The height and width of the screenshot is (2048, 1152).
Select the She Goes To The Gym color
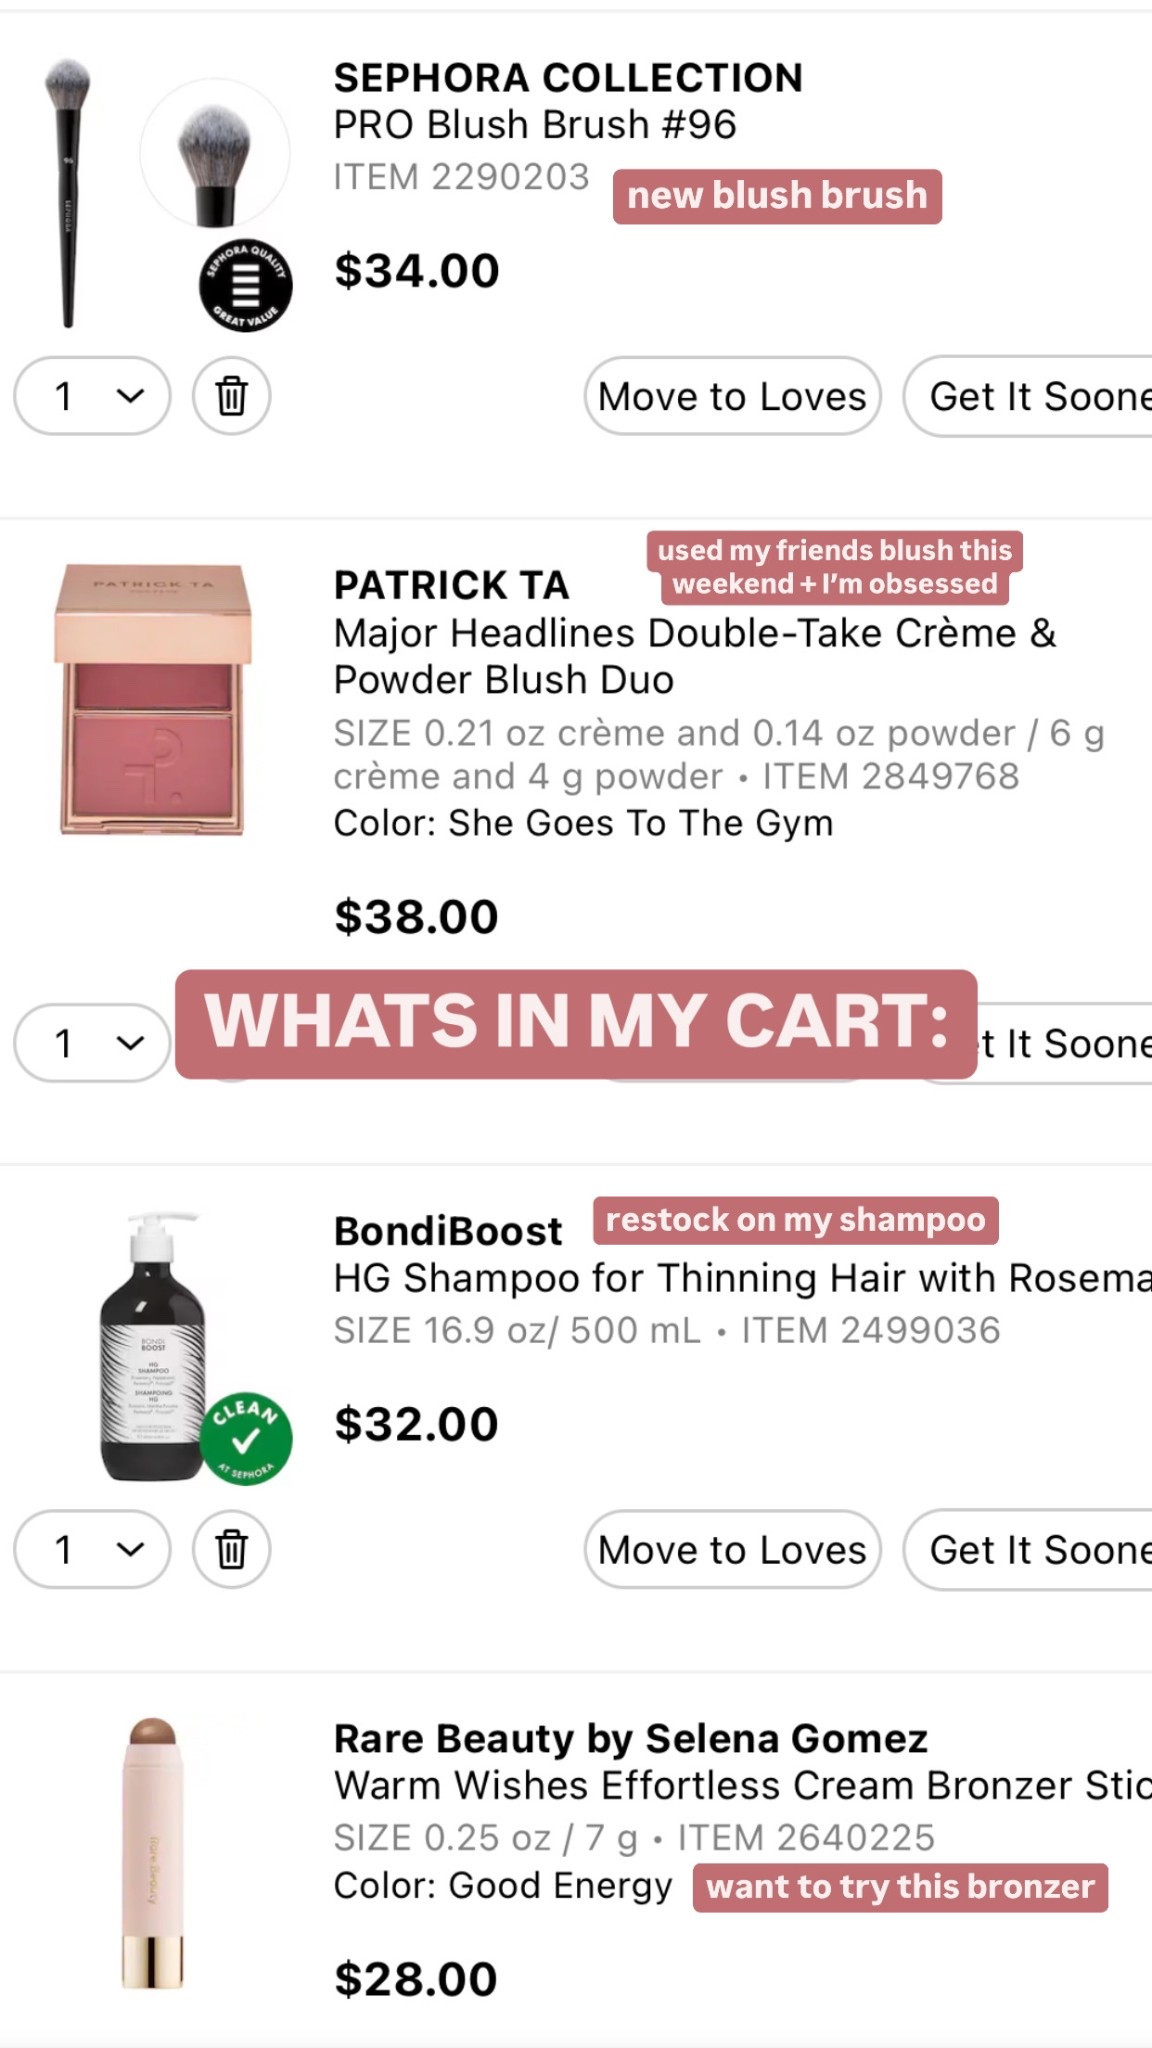[x=587, y=823]
